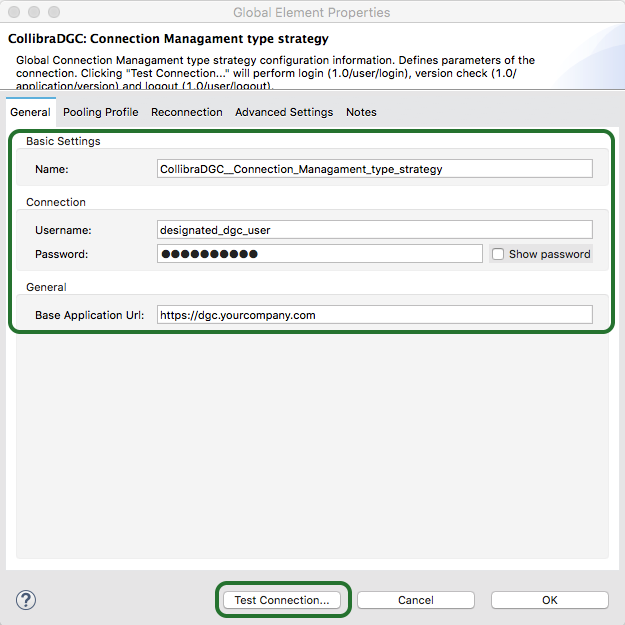Click the heading "CollibraDGC: Connection Managament type strategy"
Image resolution: width=625 pixels, height=625 pixels.
coord(168,39)
